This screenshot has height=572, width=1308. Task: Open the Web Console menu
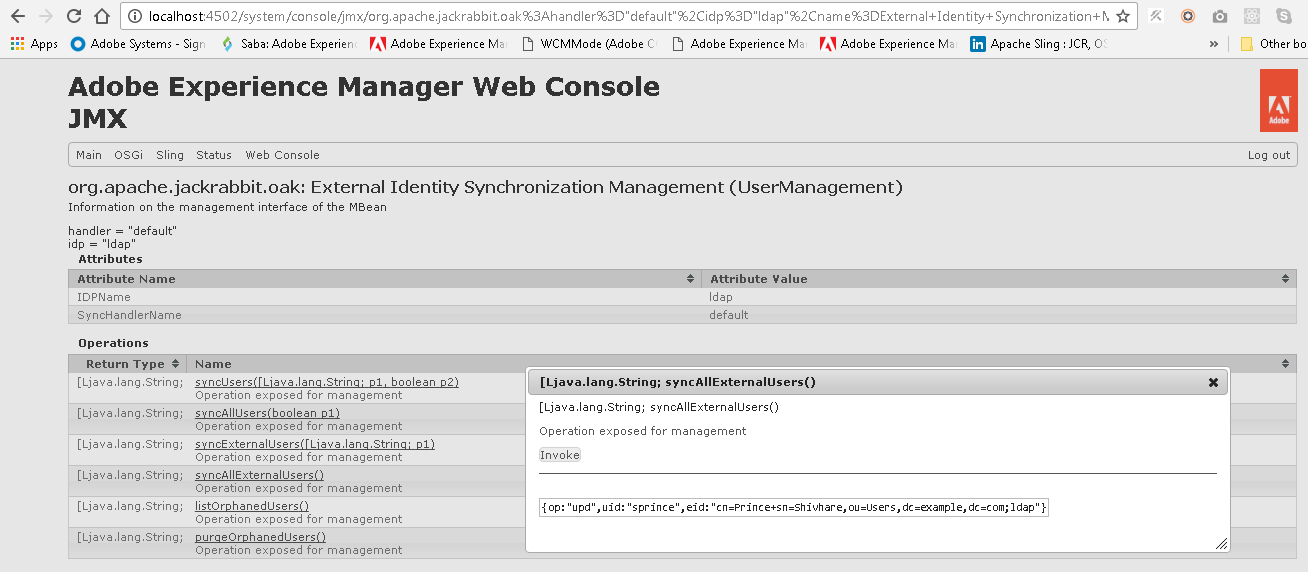click(x=283, y=155)
